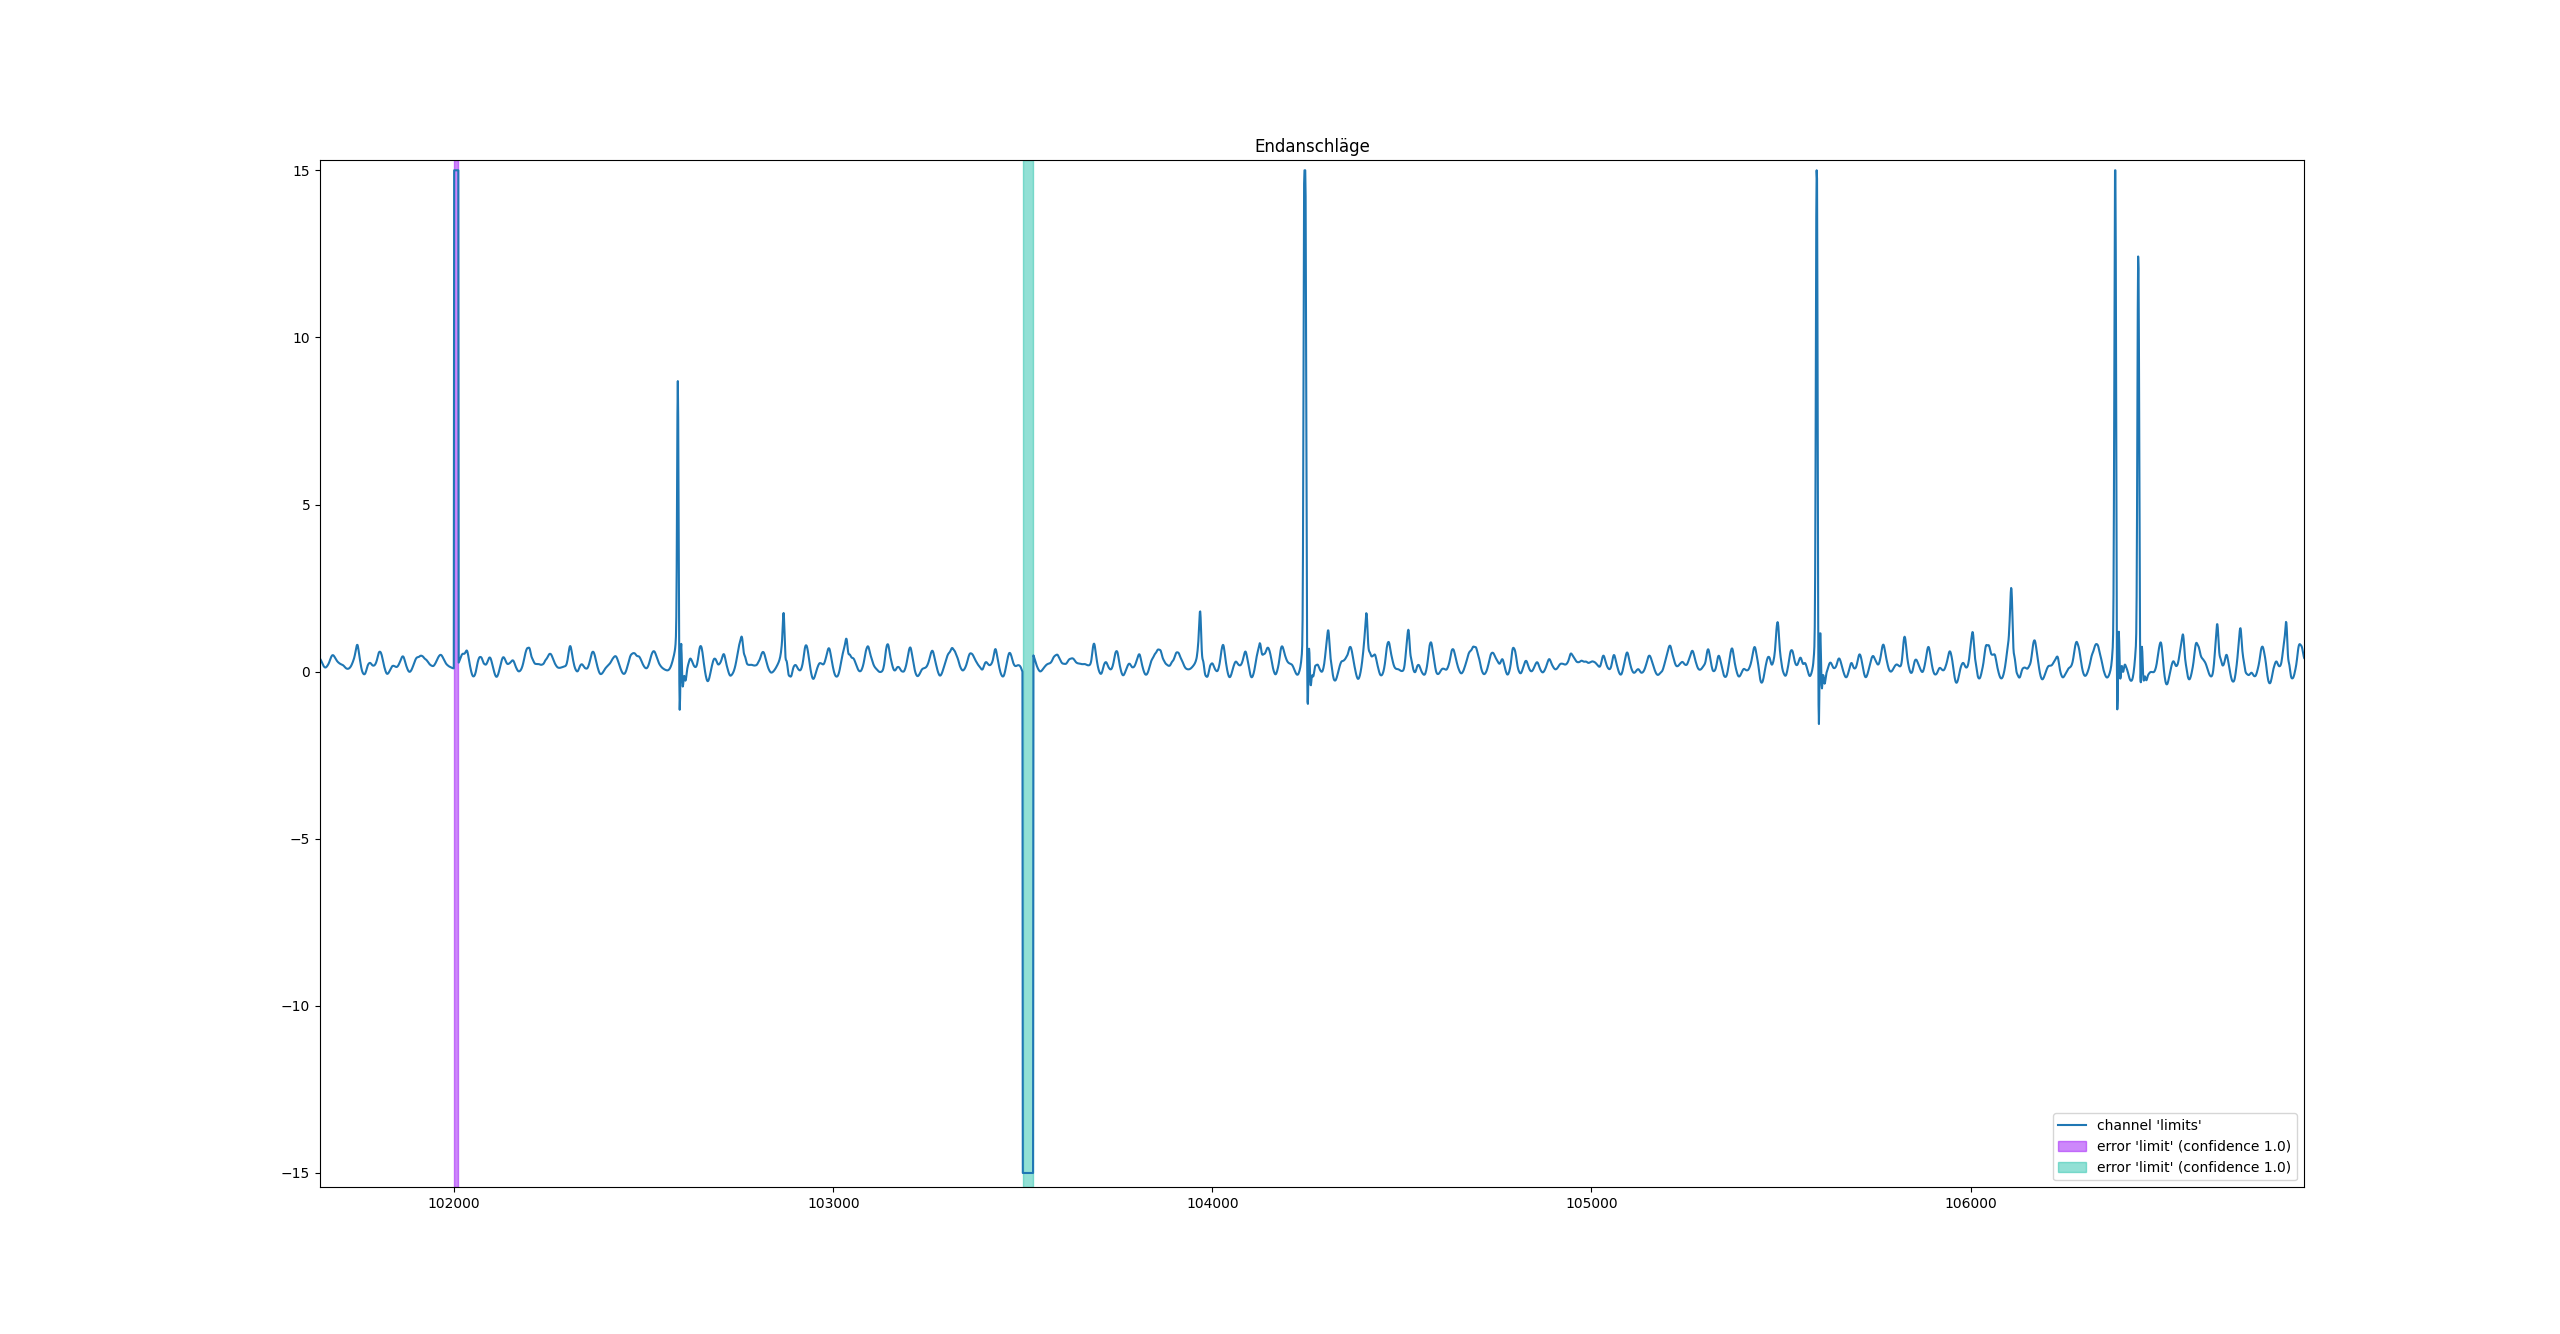
Task: Click the channel 'limits' legend label
Action: point(2149,1125)
